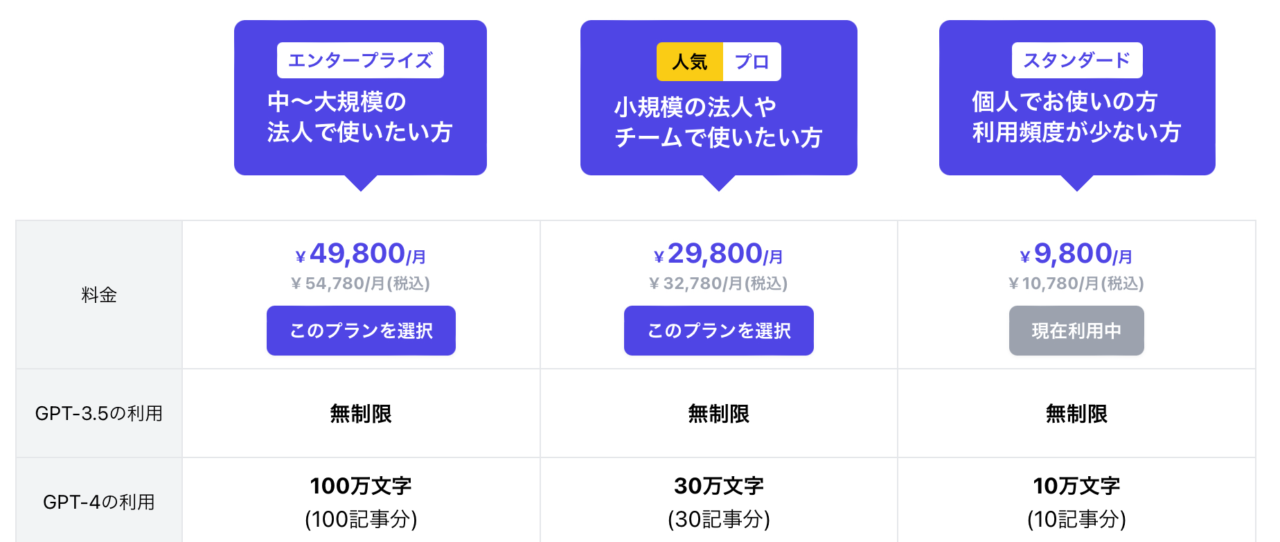The height and width of the screenshot is (542, 1280).
Task: Click the GPT-4の利用 row label
Action: point(99,502)
